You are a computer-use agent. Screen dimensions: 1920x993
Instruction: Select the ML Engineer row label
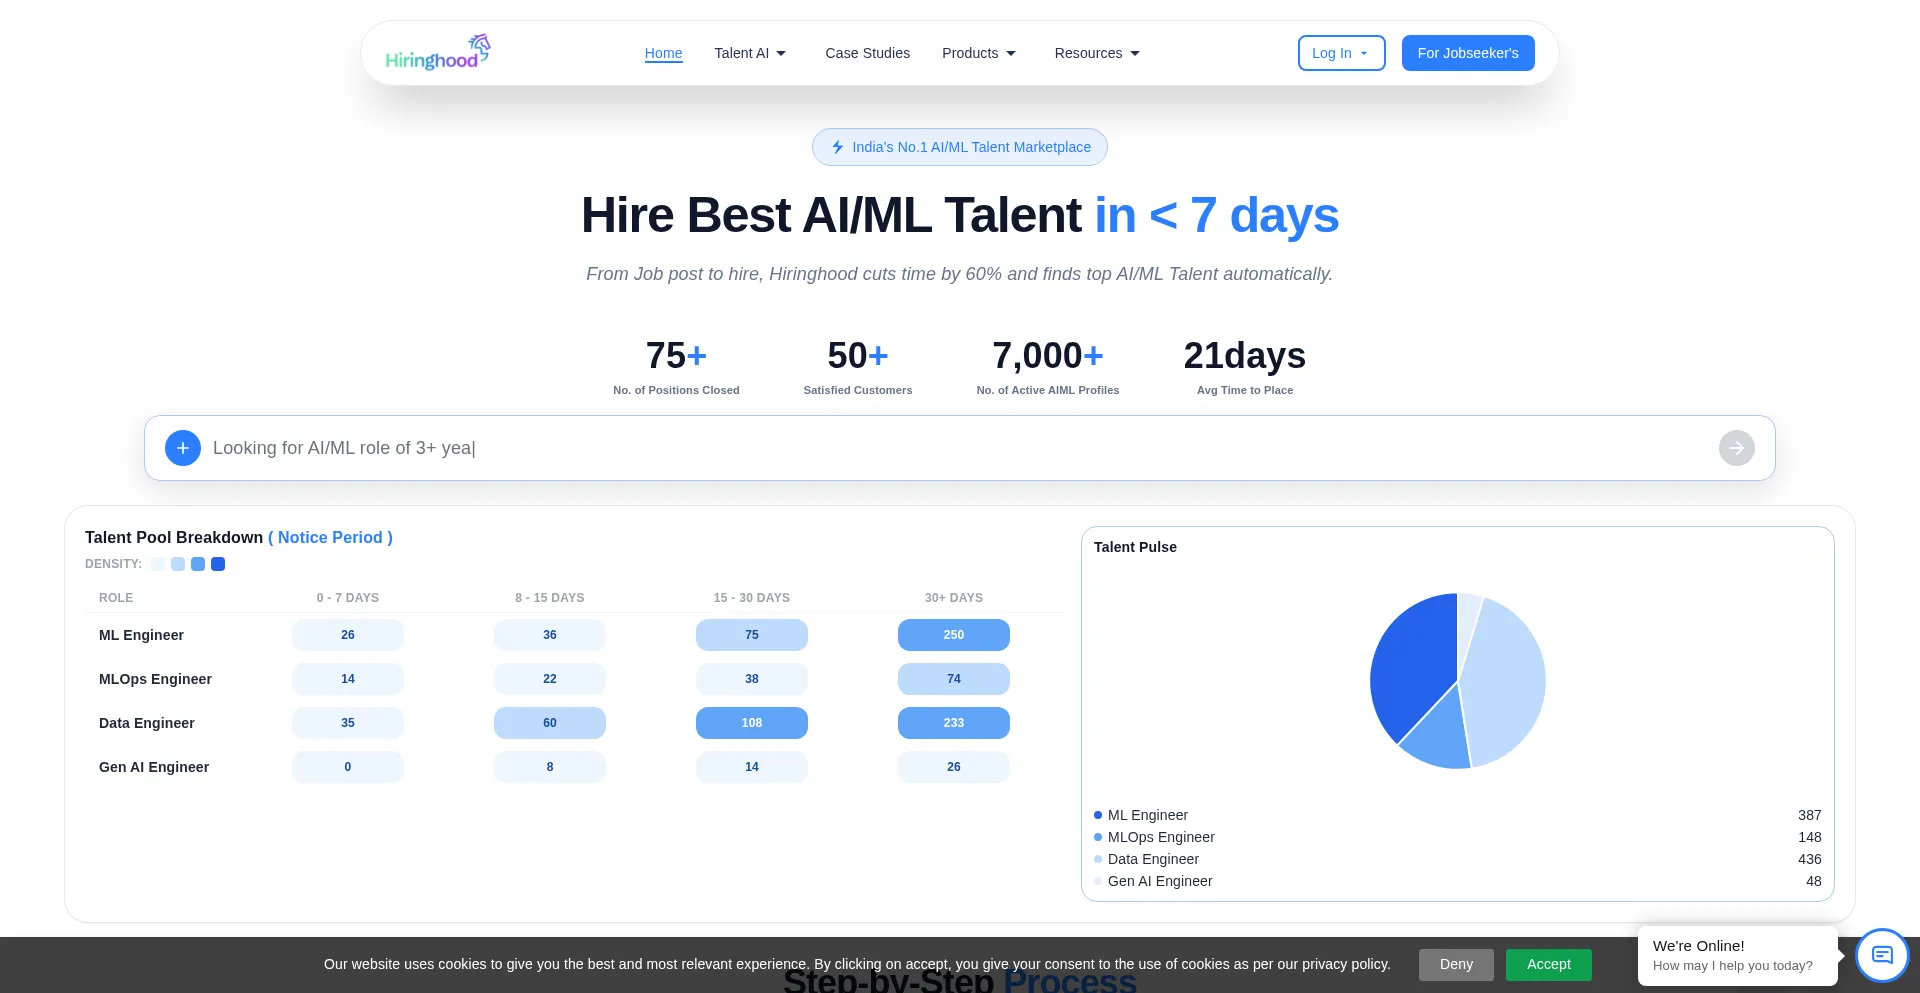[141, 635]
